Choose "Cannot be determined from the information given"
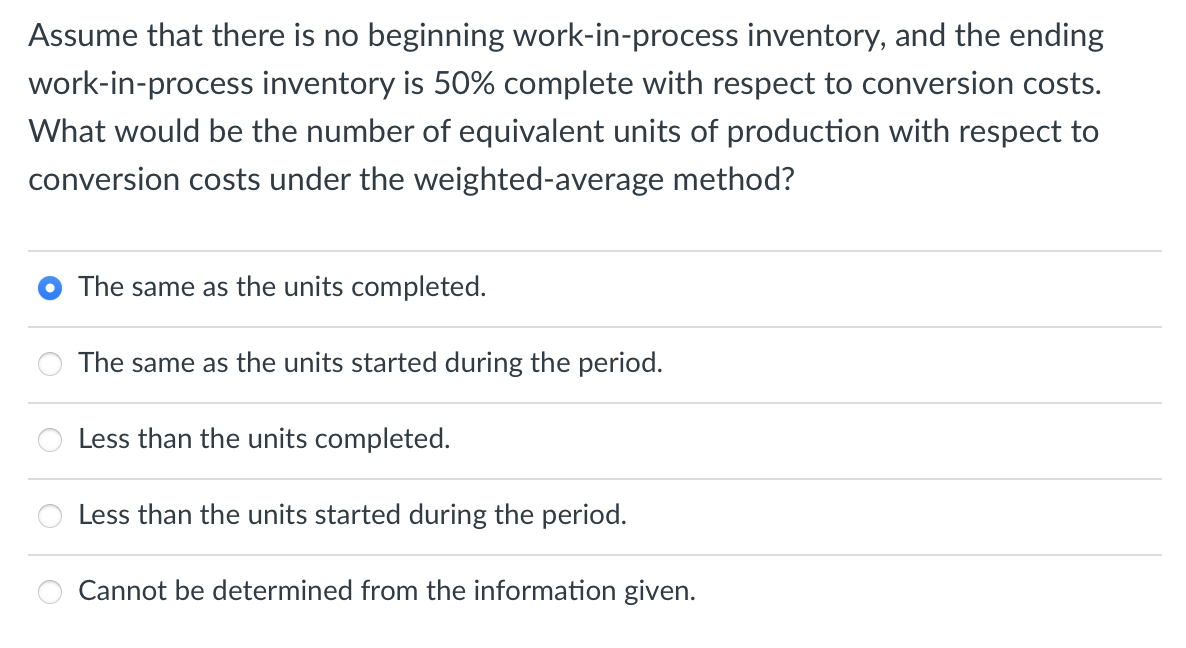 coord(50,592)
